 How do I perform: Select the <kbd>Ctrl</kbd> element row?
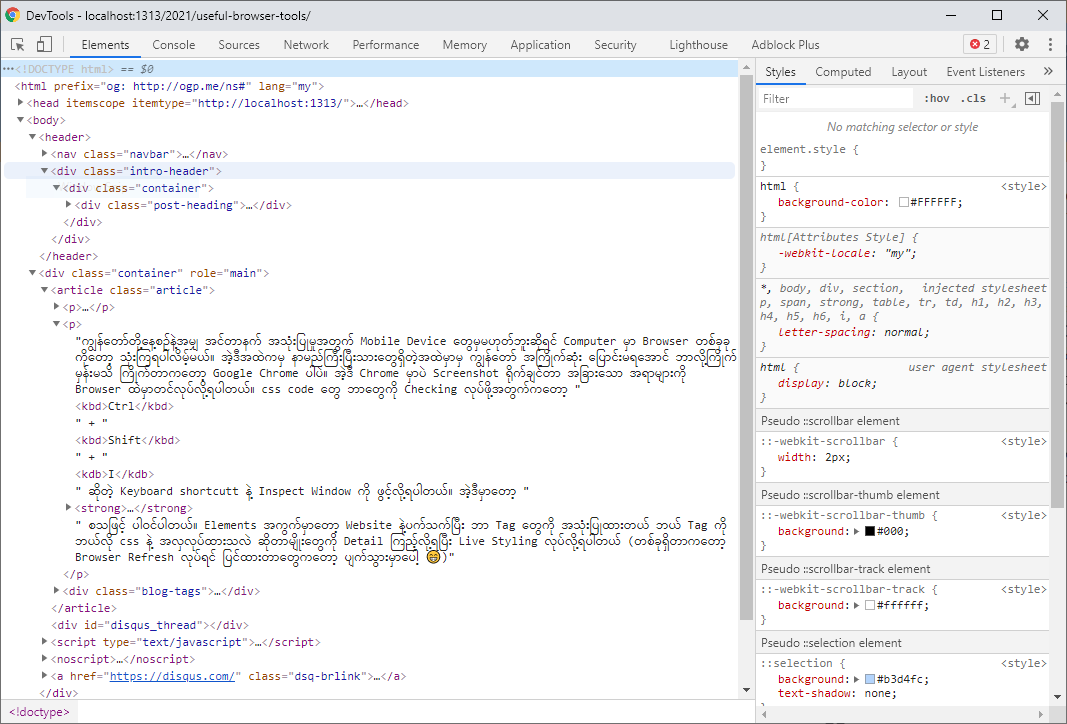(125, 406)
